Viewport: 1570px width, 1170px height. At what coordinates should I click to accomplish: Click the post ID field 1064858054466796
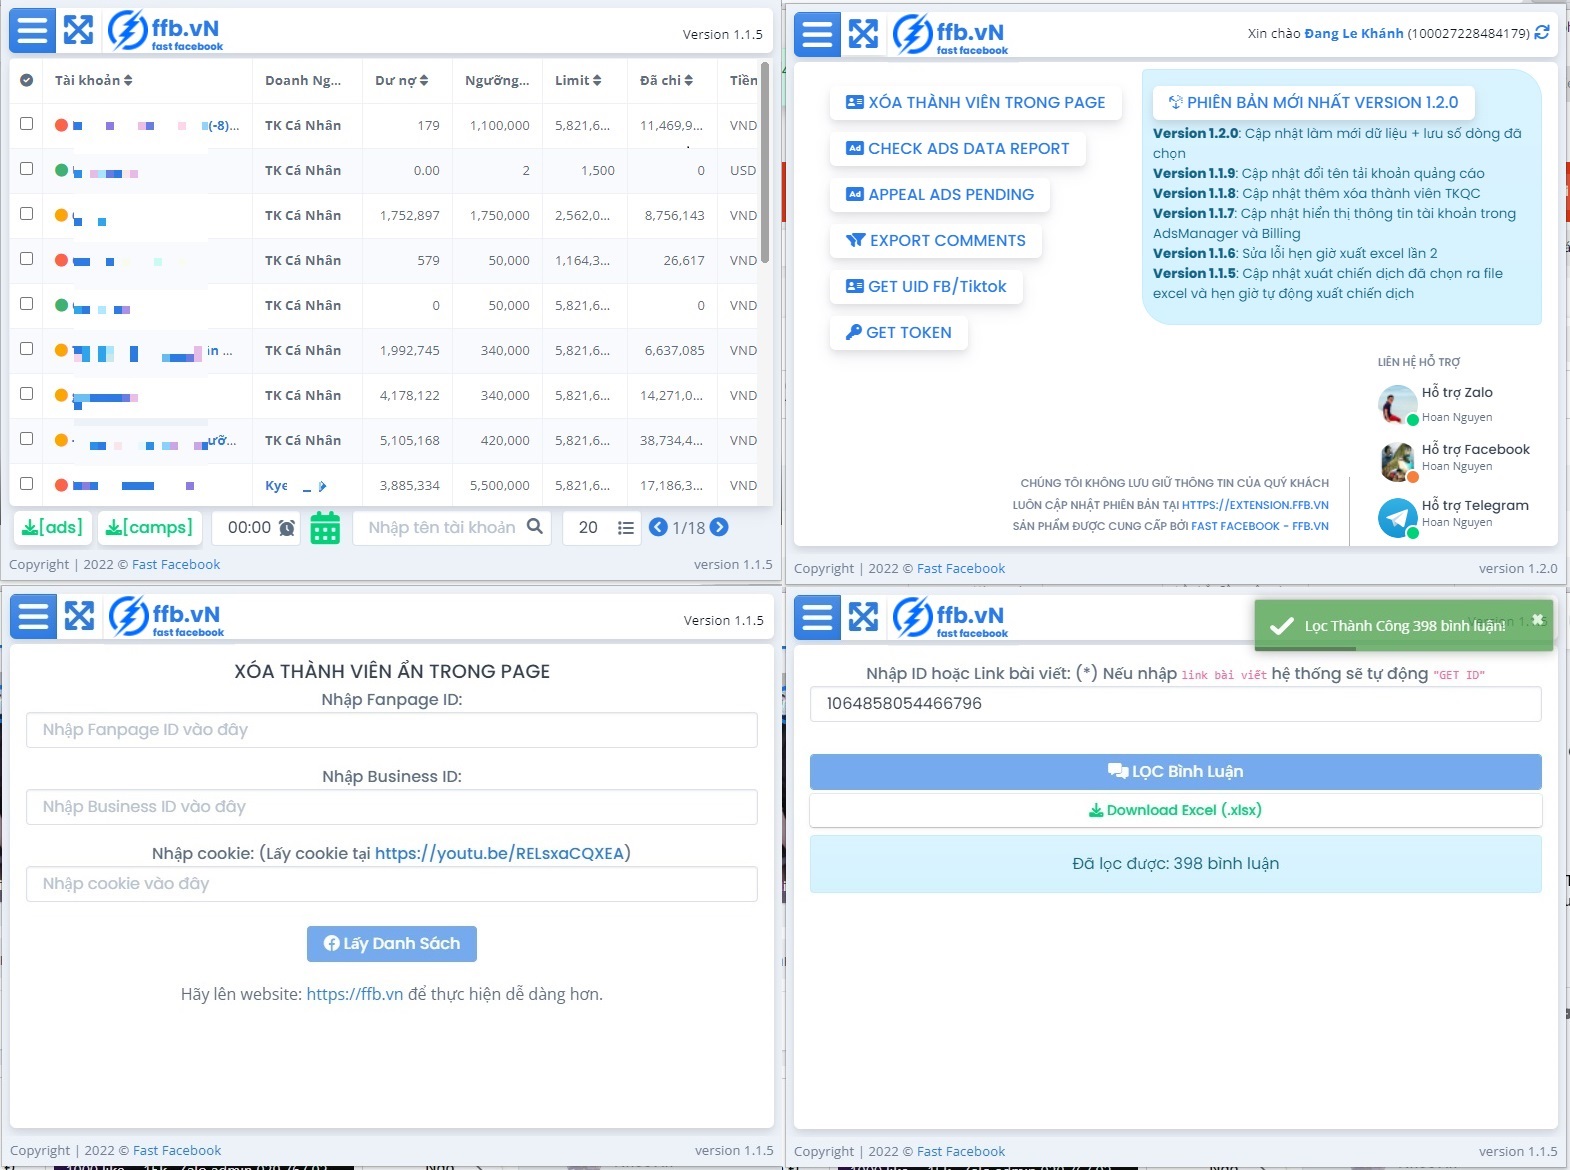1175,704
